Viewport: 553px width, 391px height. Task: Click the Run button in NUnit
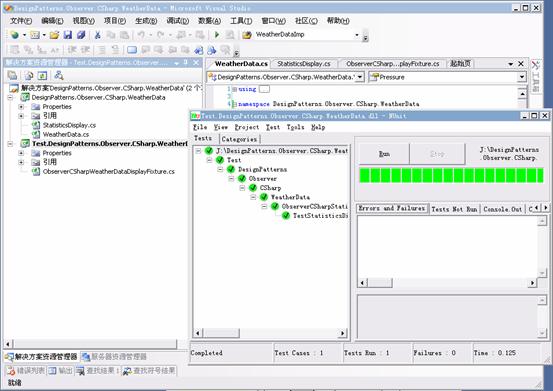click(384, 154)
